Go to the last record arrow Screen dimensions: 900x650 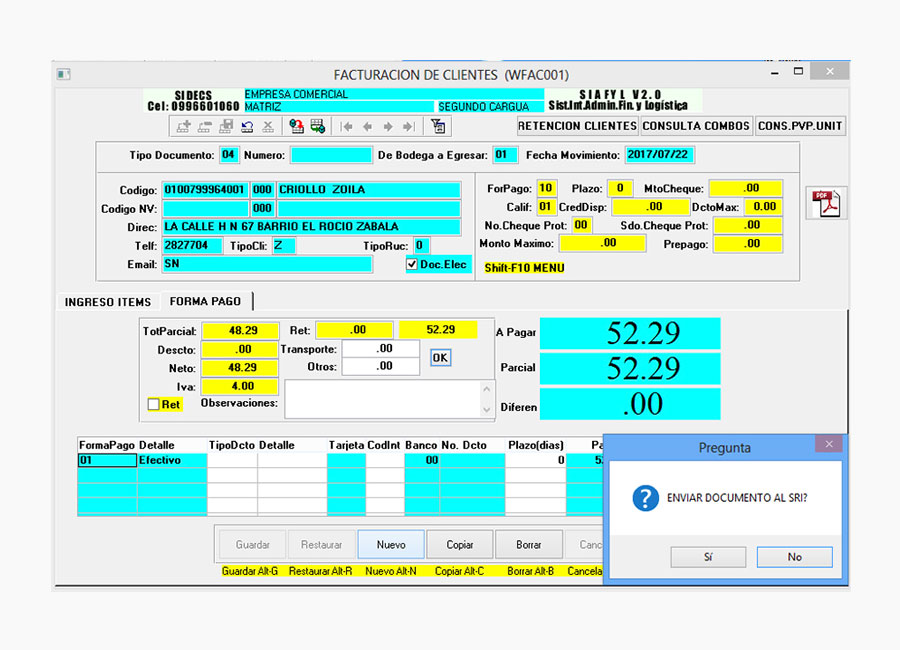pyautogui.click(x=411, y=127)
